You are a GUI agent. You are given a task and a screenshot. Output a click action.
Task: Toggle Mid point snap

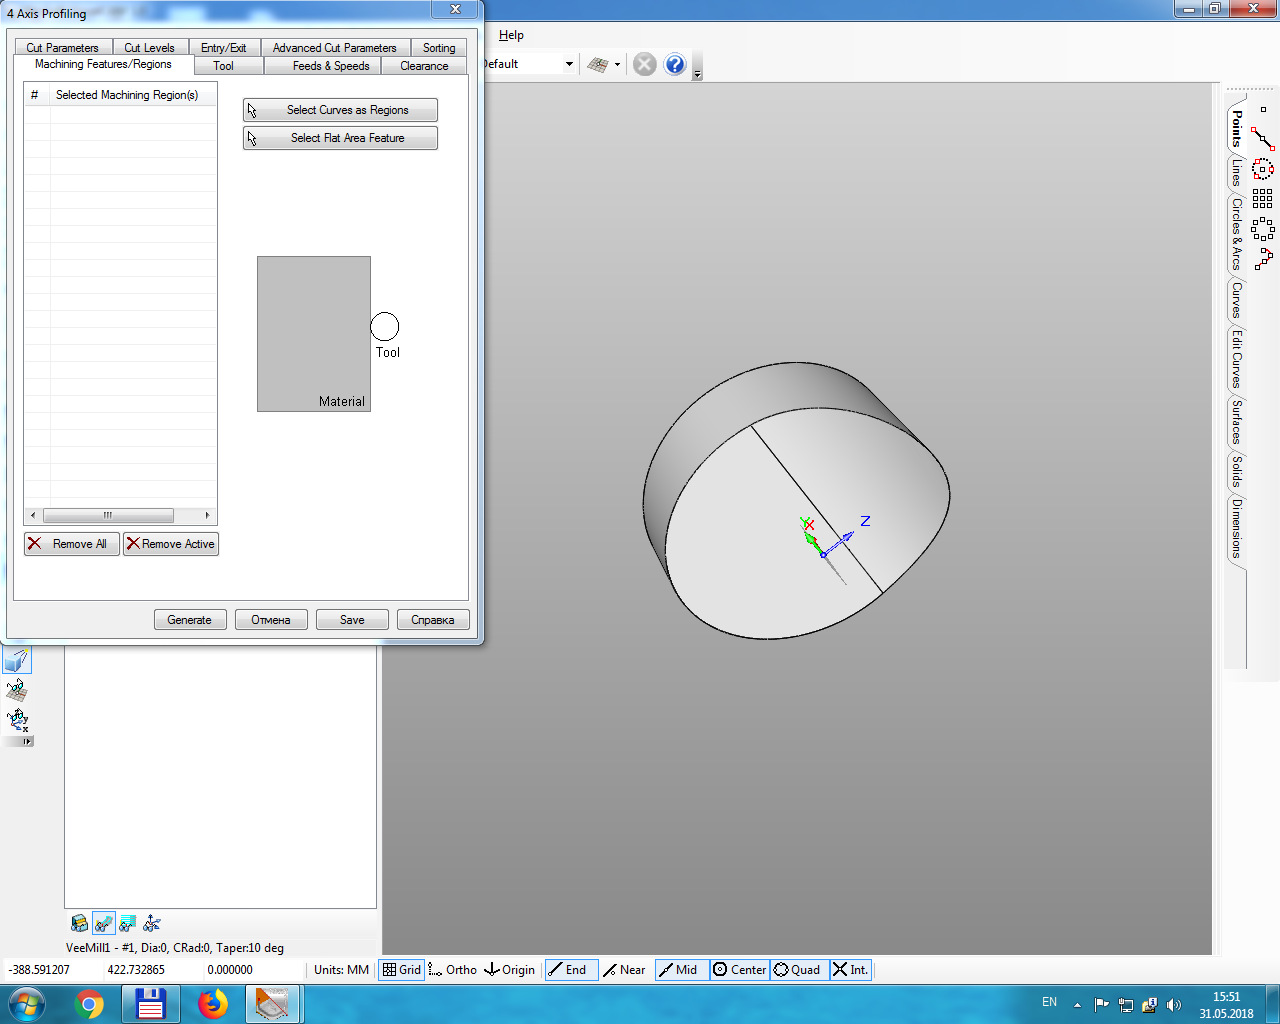(682, 970)
